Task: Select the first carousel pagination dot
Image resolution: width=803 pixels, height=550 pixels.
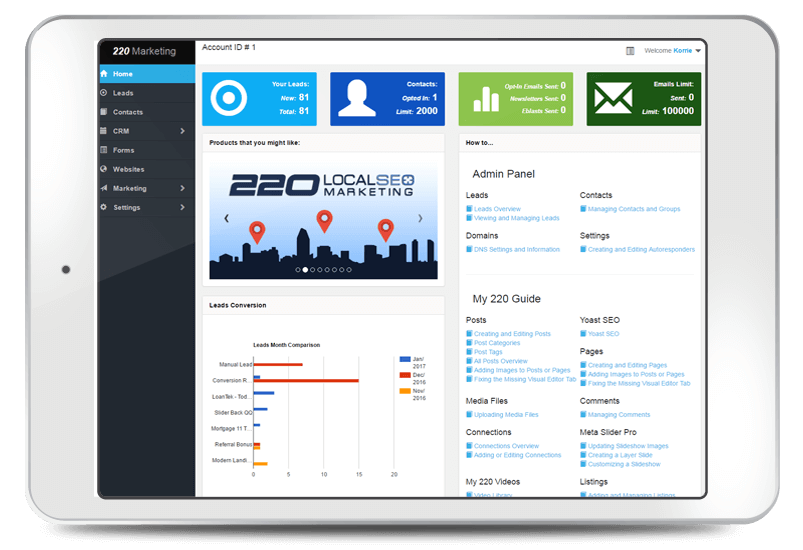Action: (298, 270)
